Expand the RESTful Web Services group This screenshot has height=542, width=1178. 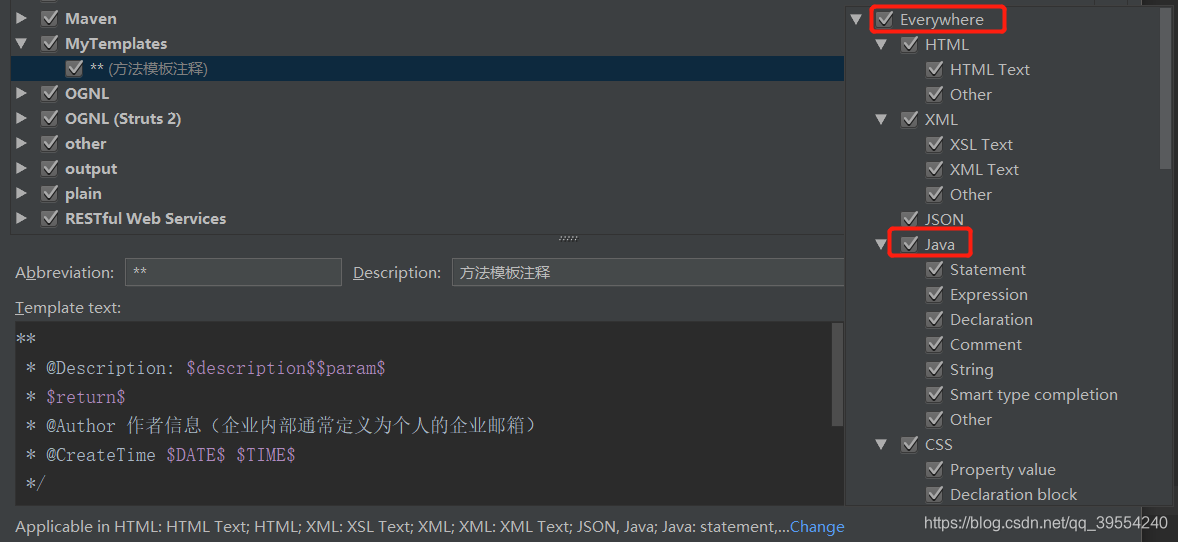pos(21,218)
